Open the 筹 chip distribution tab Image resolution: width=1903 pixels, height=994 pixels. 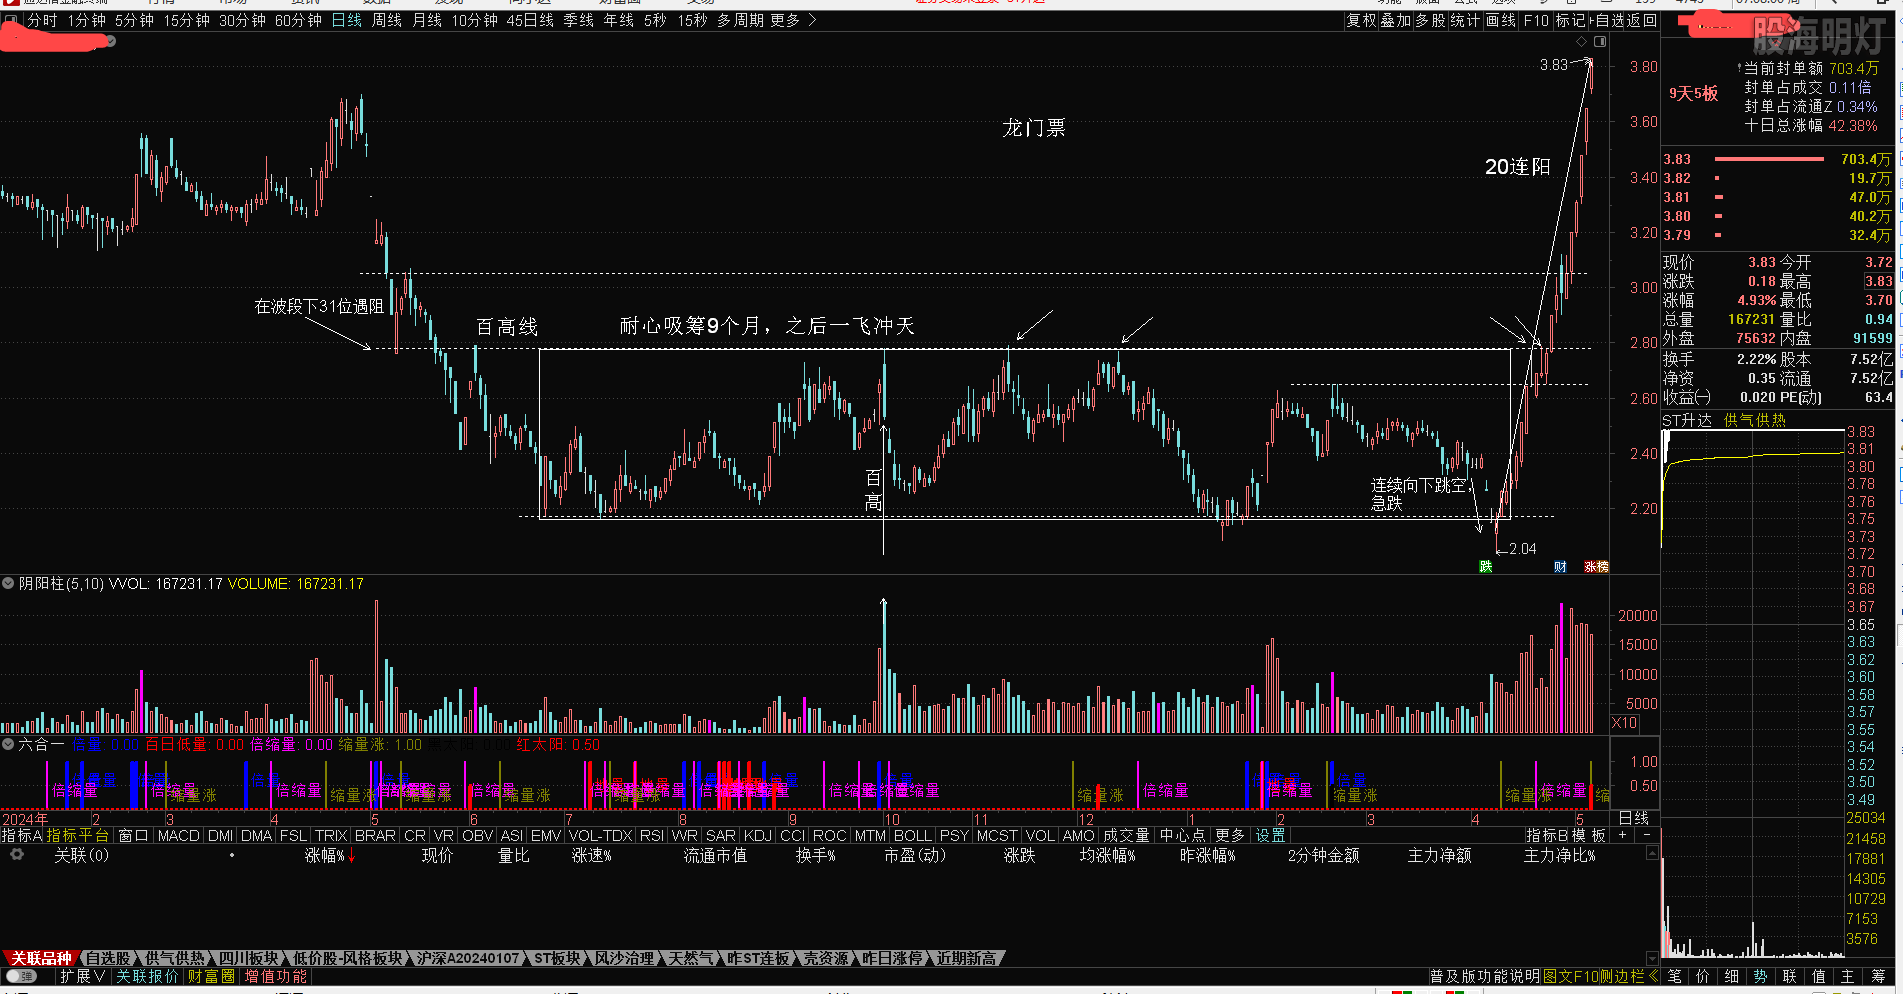1878,976
